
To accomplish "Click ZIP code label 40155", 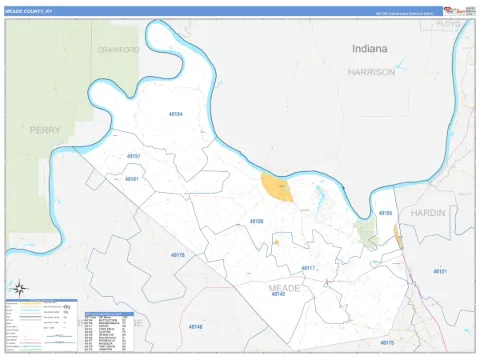I will [x=385, y=213].
